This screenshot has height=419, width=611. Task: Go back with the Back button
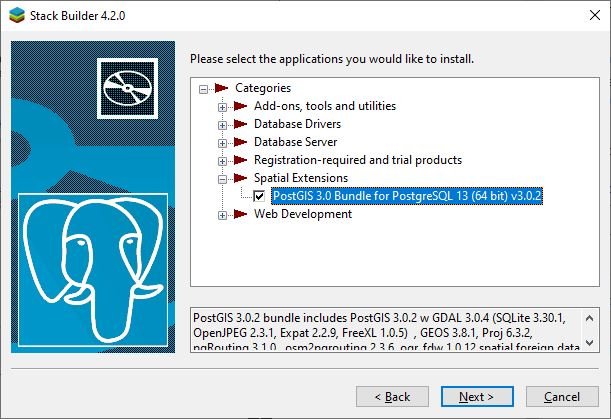pyautogui.click(x=392, y=397)
